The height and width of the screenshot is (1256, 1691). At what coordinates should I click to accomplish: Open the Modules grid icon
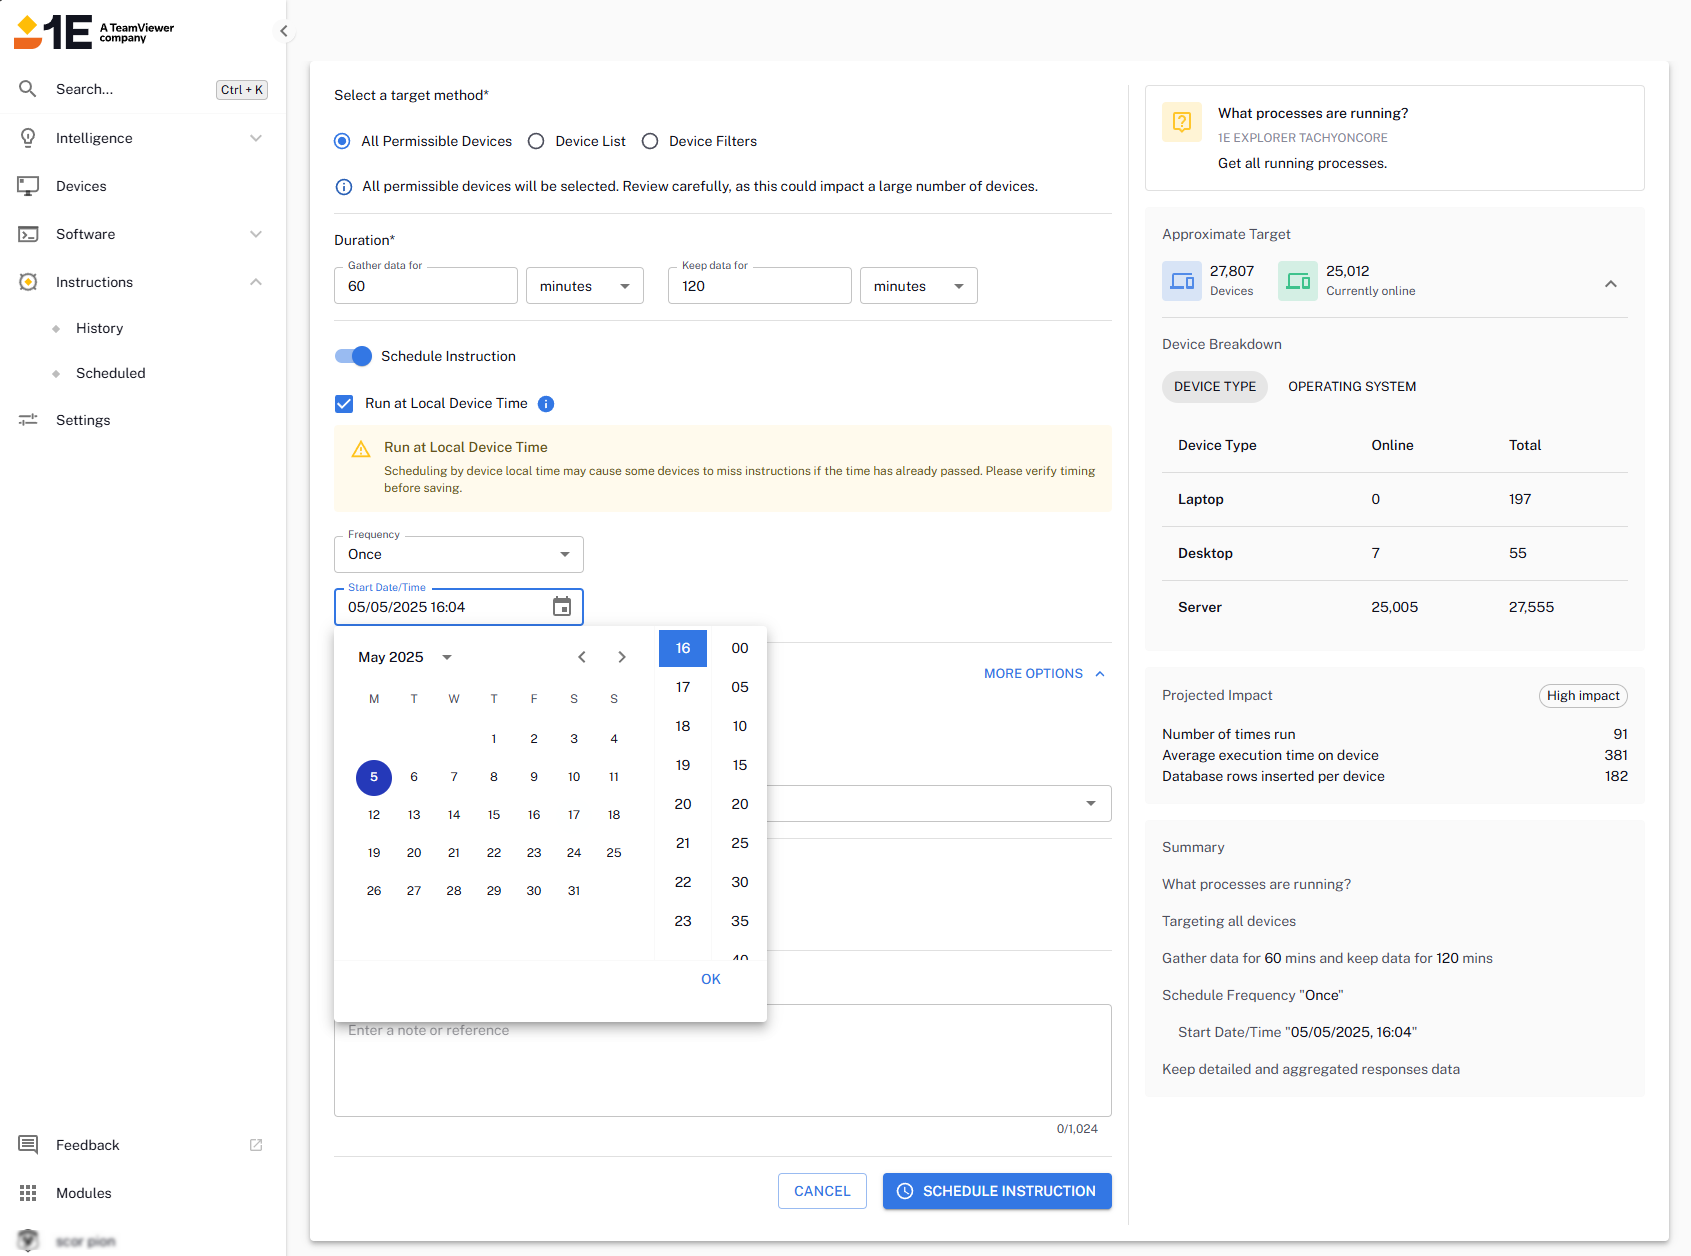coord(28,1193)
